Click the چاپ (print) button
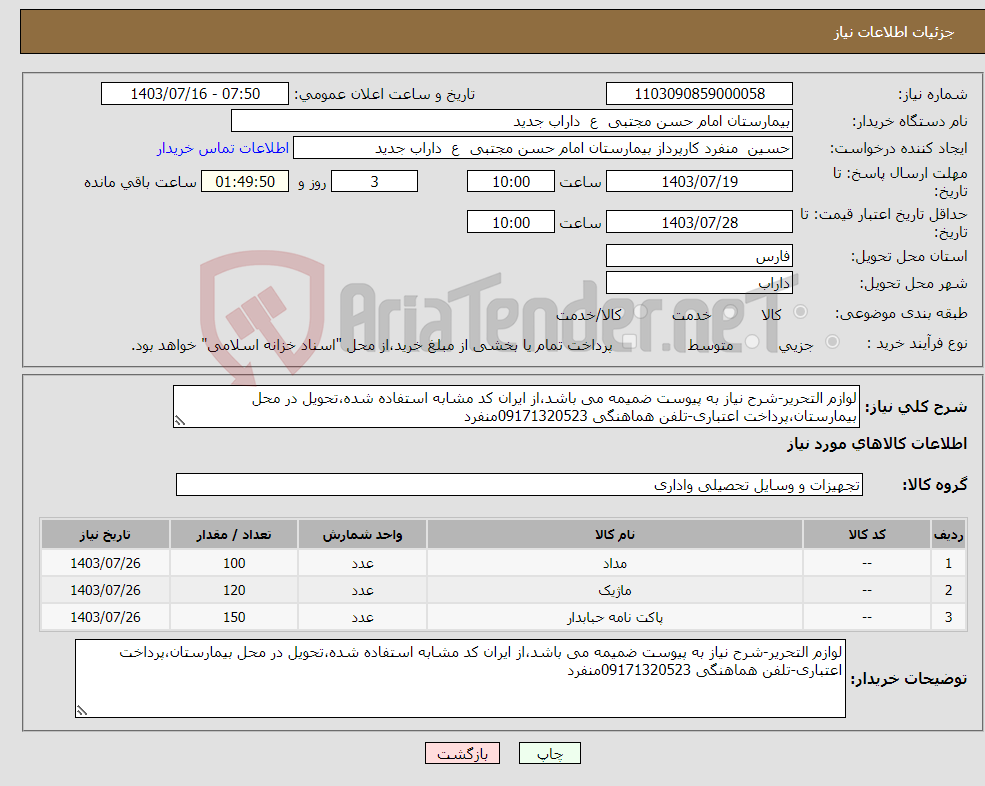Image resolution: width=985 pixels, height=786 pixels. coord(549,753)
